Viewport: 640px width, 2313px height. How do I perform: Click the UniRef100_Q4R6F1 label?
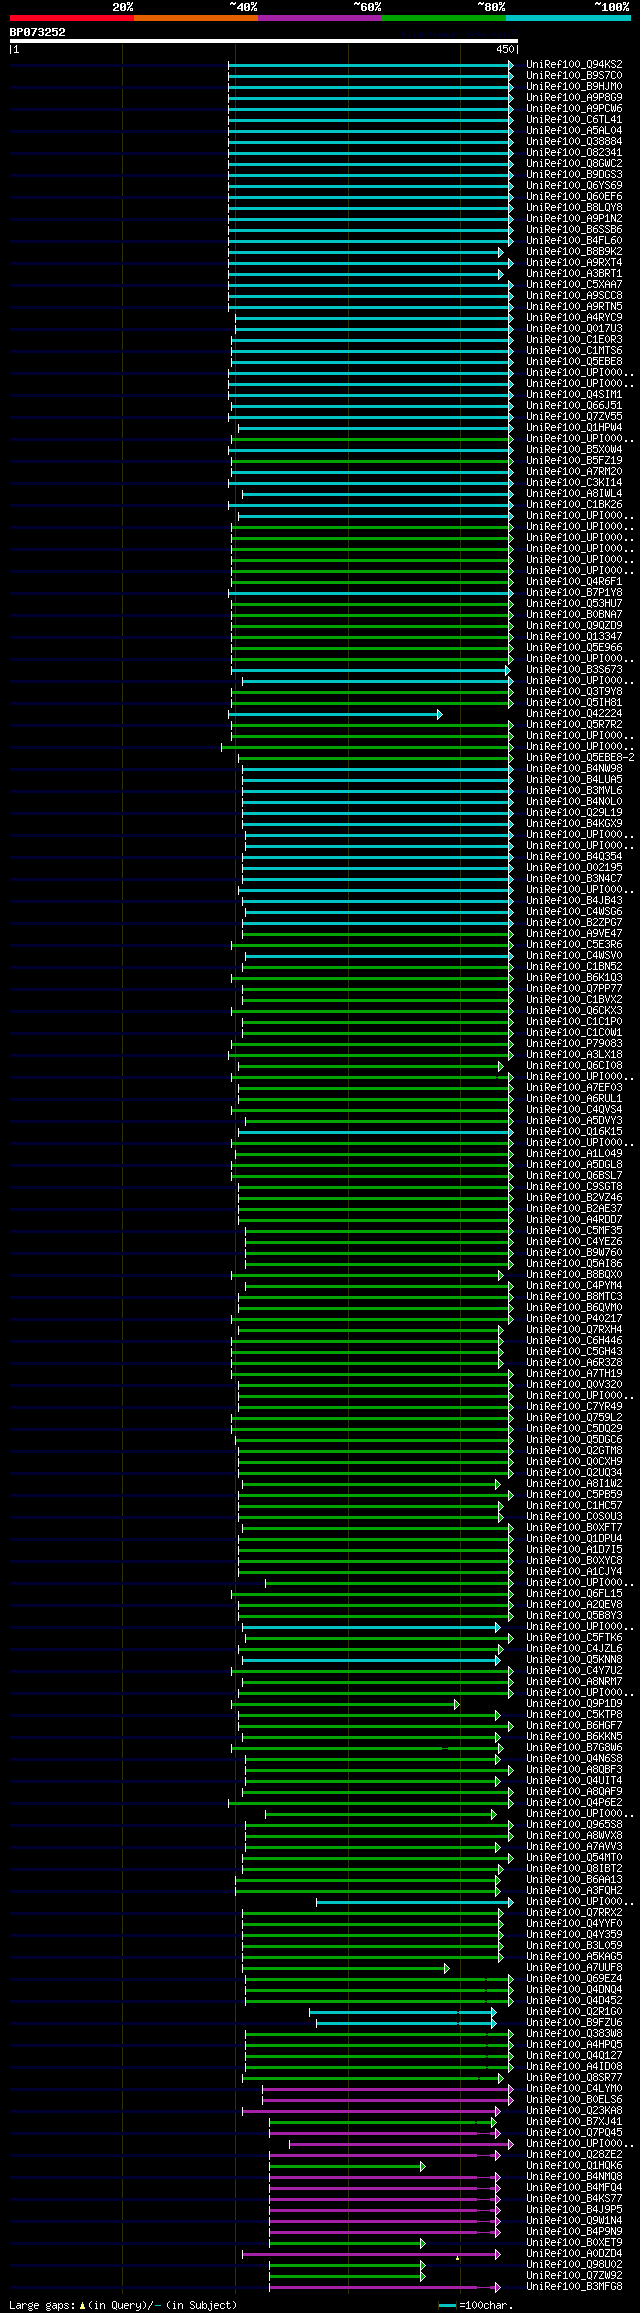(x=574, y=581)
